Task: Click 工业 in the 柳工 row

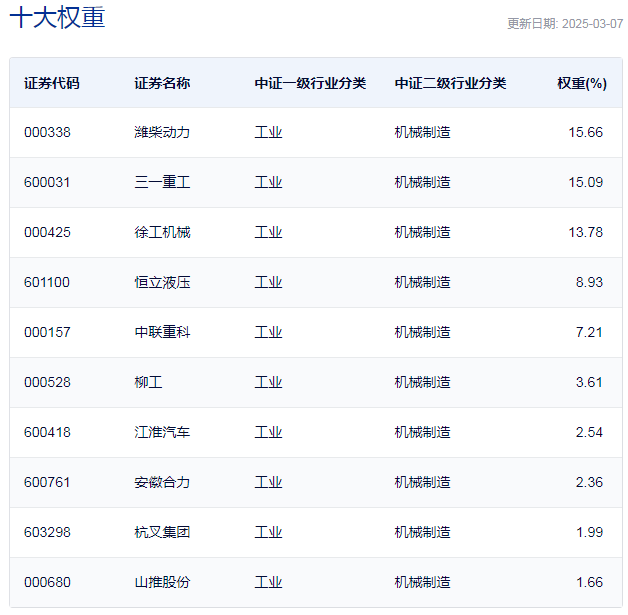Action: pyautogui.click(x=268, y=382)
